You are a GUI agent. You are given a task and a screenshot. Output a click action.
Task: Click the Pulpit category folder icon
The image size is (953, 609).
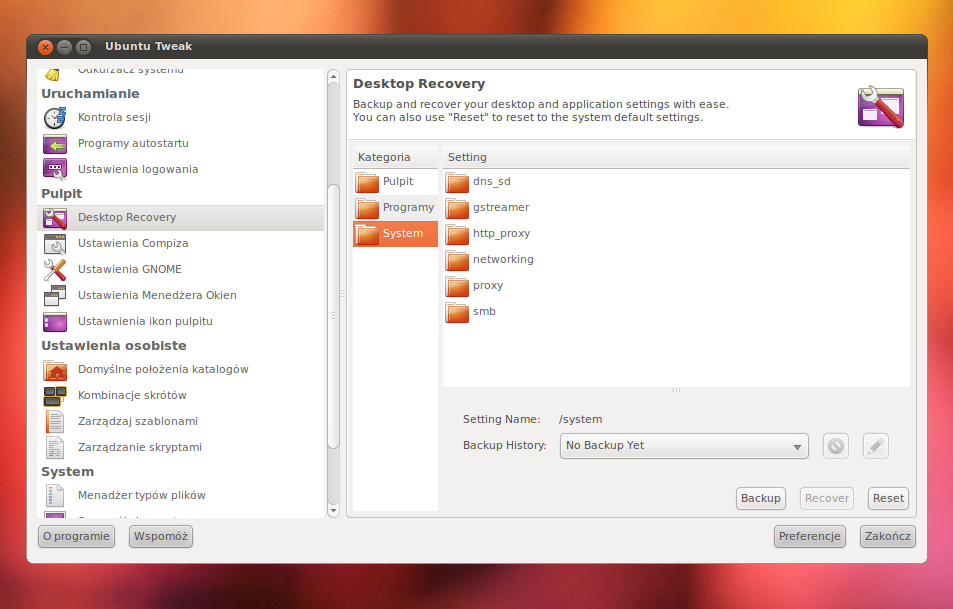pyautogui.click(x=367, y=182)
